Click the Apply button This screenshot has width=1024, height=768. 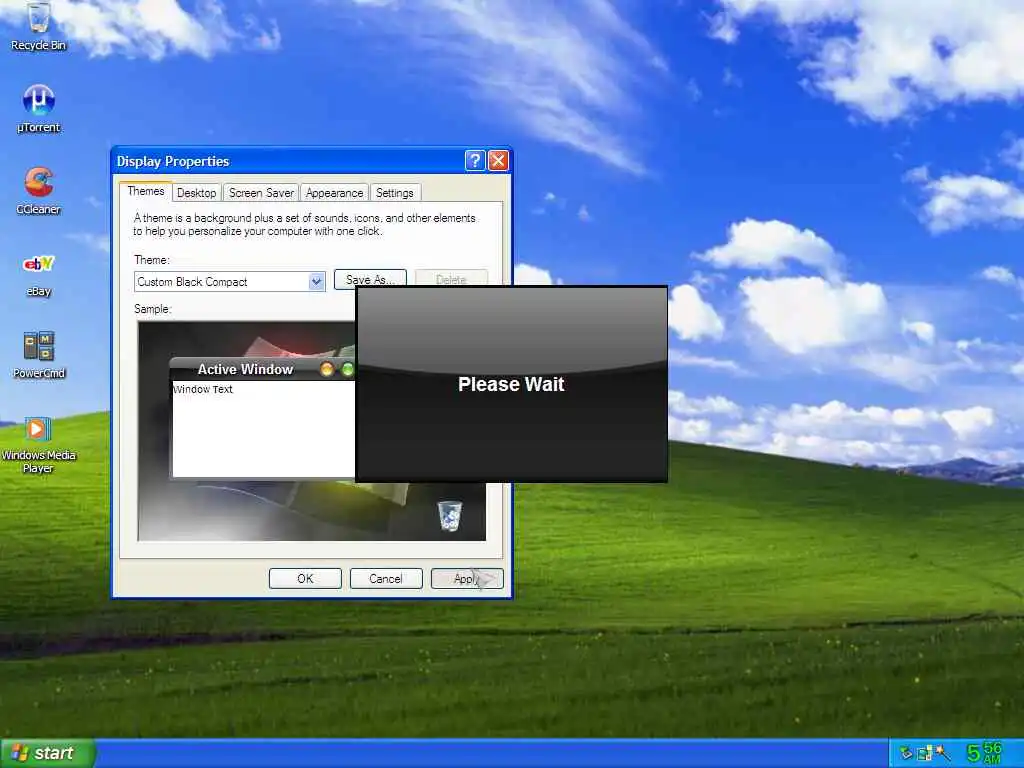point(467,579)
